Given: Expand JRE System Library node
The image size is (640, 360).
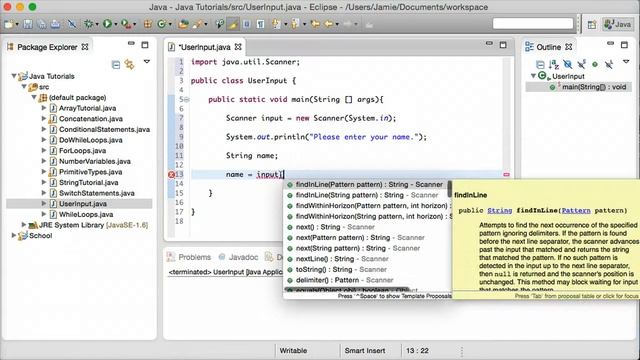Looking at the screenshot, I should coord(24,224).
